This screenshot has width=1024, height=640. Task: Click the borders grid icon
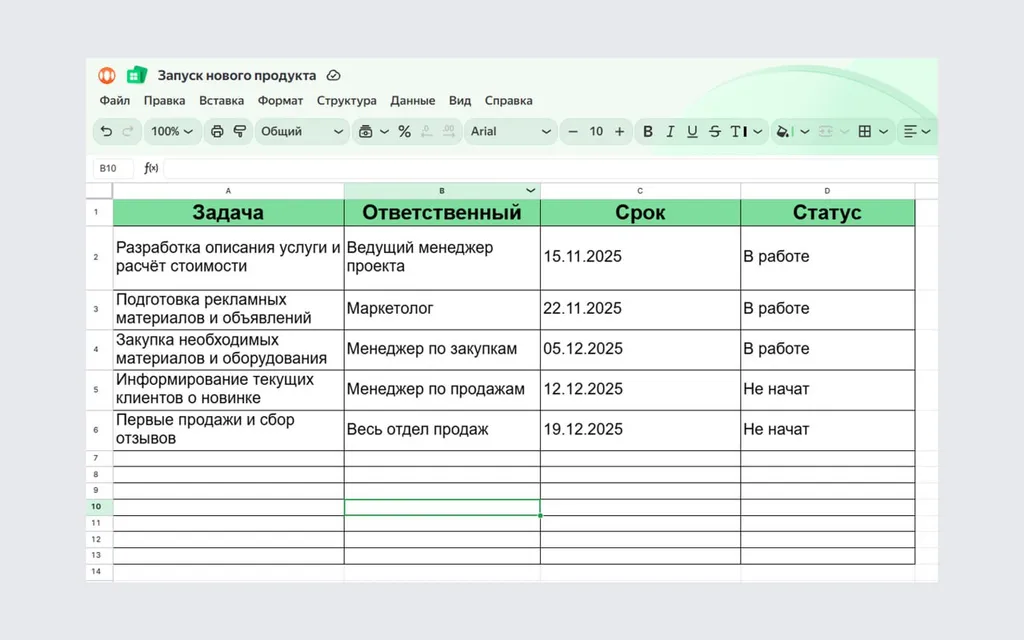[865, 131]
